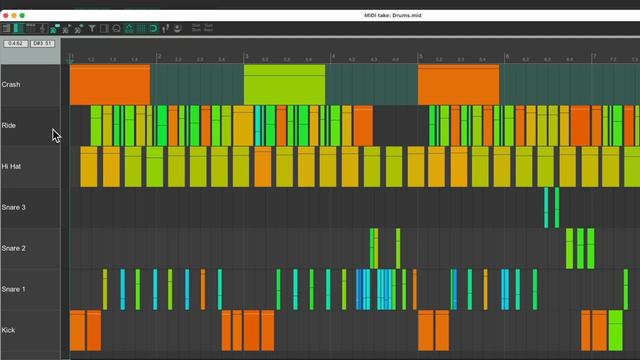The width and height of the screenshot is (640, 360).
Task: Open the filter events funnel icon
Action: click(92, 28)
